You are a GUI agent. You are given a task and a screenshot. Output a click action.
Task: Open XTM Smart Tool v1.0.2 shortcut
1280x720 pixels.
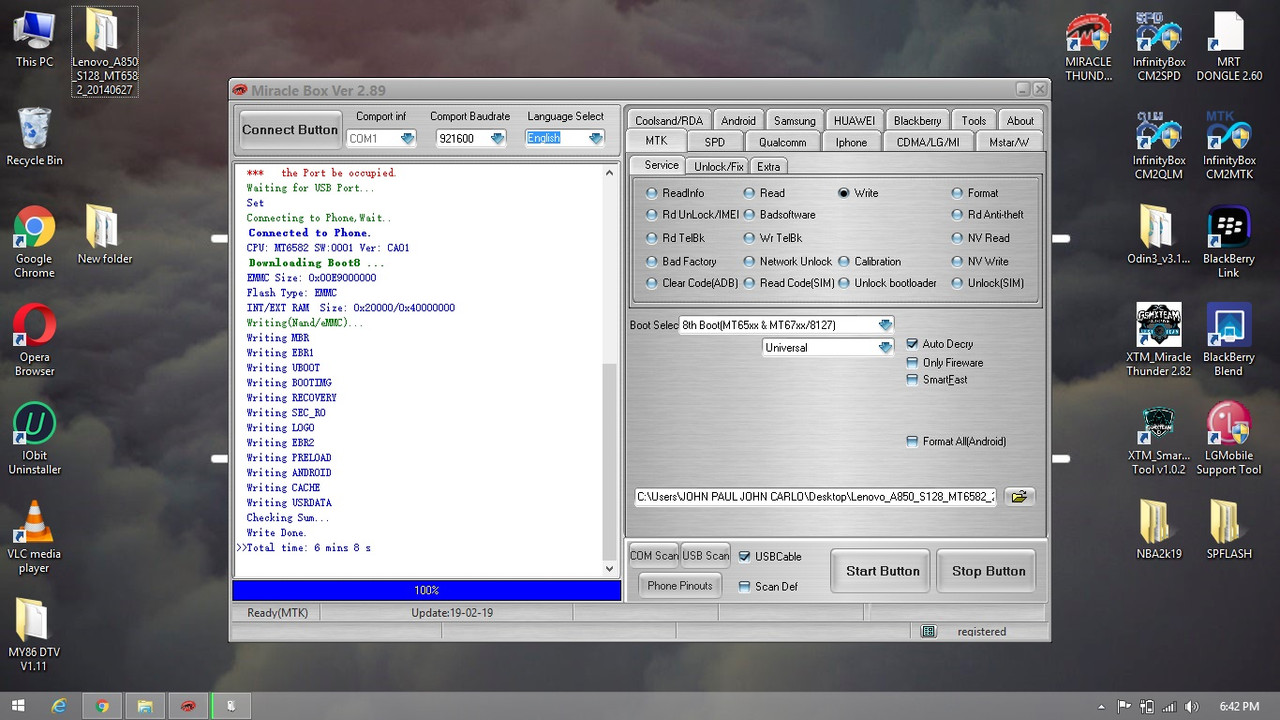(x=1159, y=439)
